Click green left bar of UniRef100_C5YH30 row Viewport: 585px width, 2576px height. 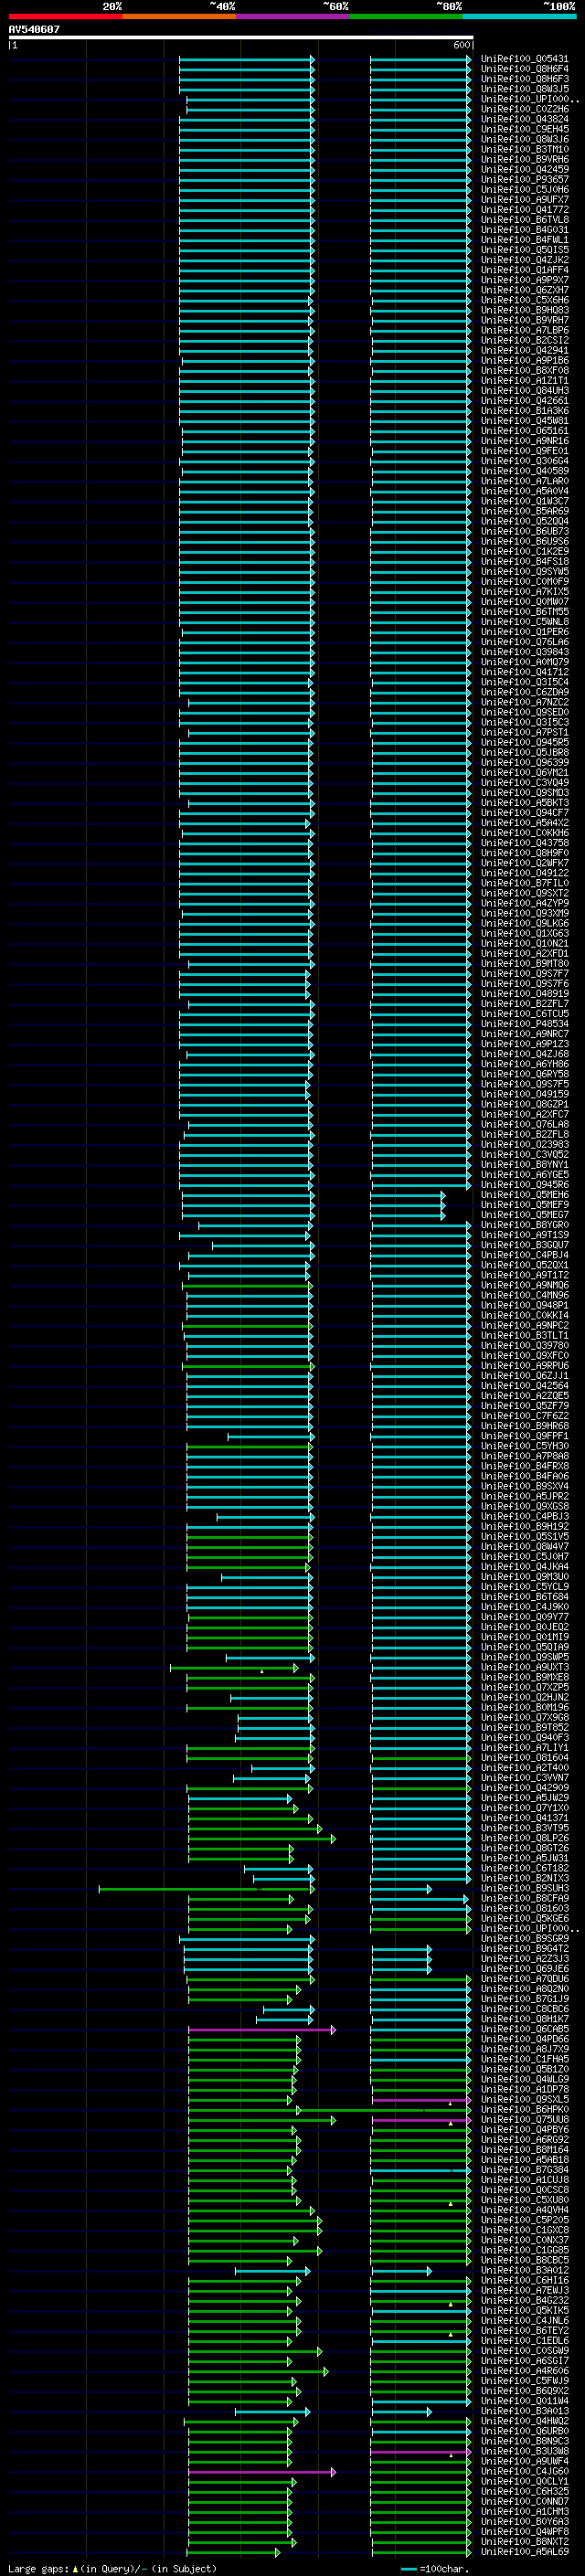click(x=250, y=1447)
